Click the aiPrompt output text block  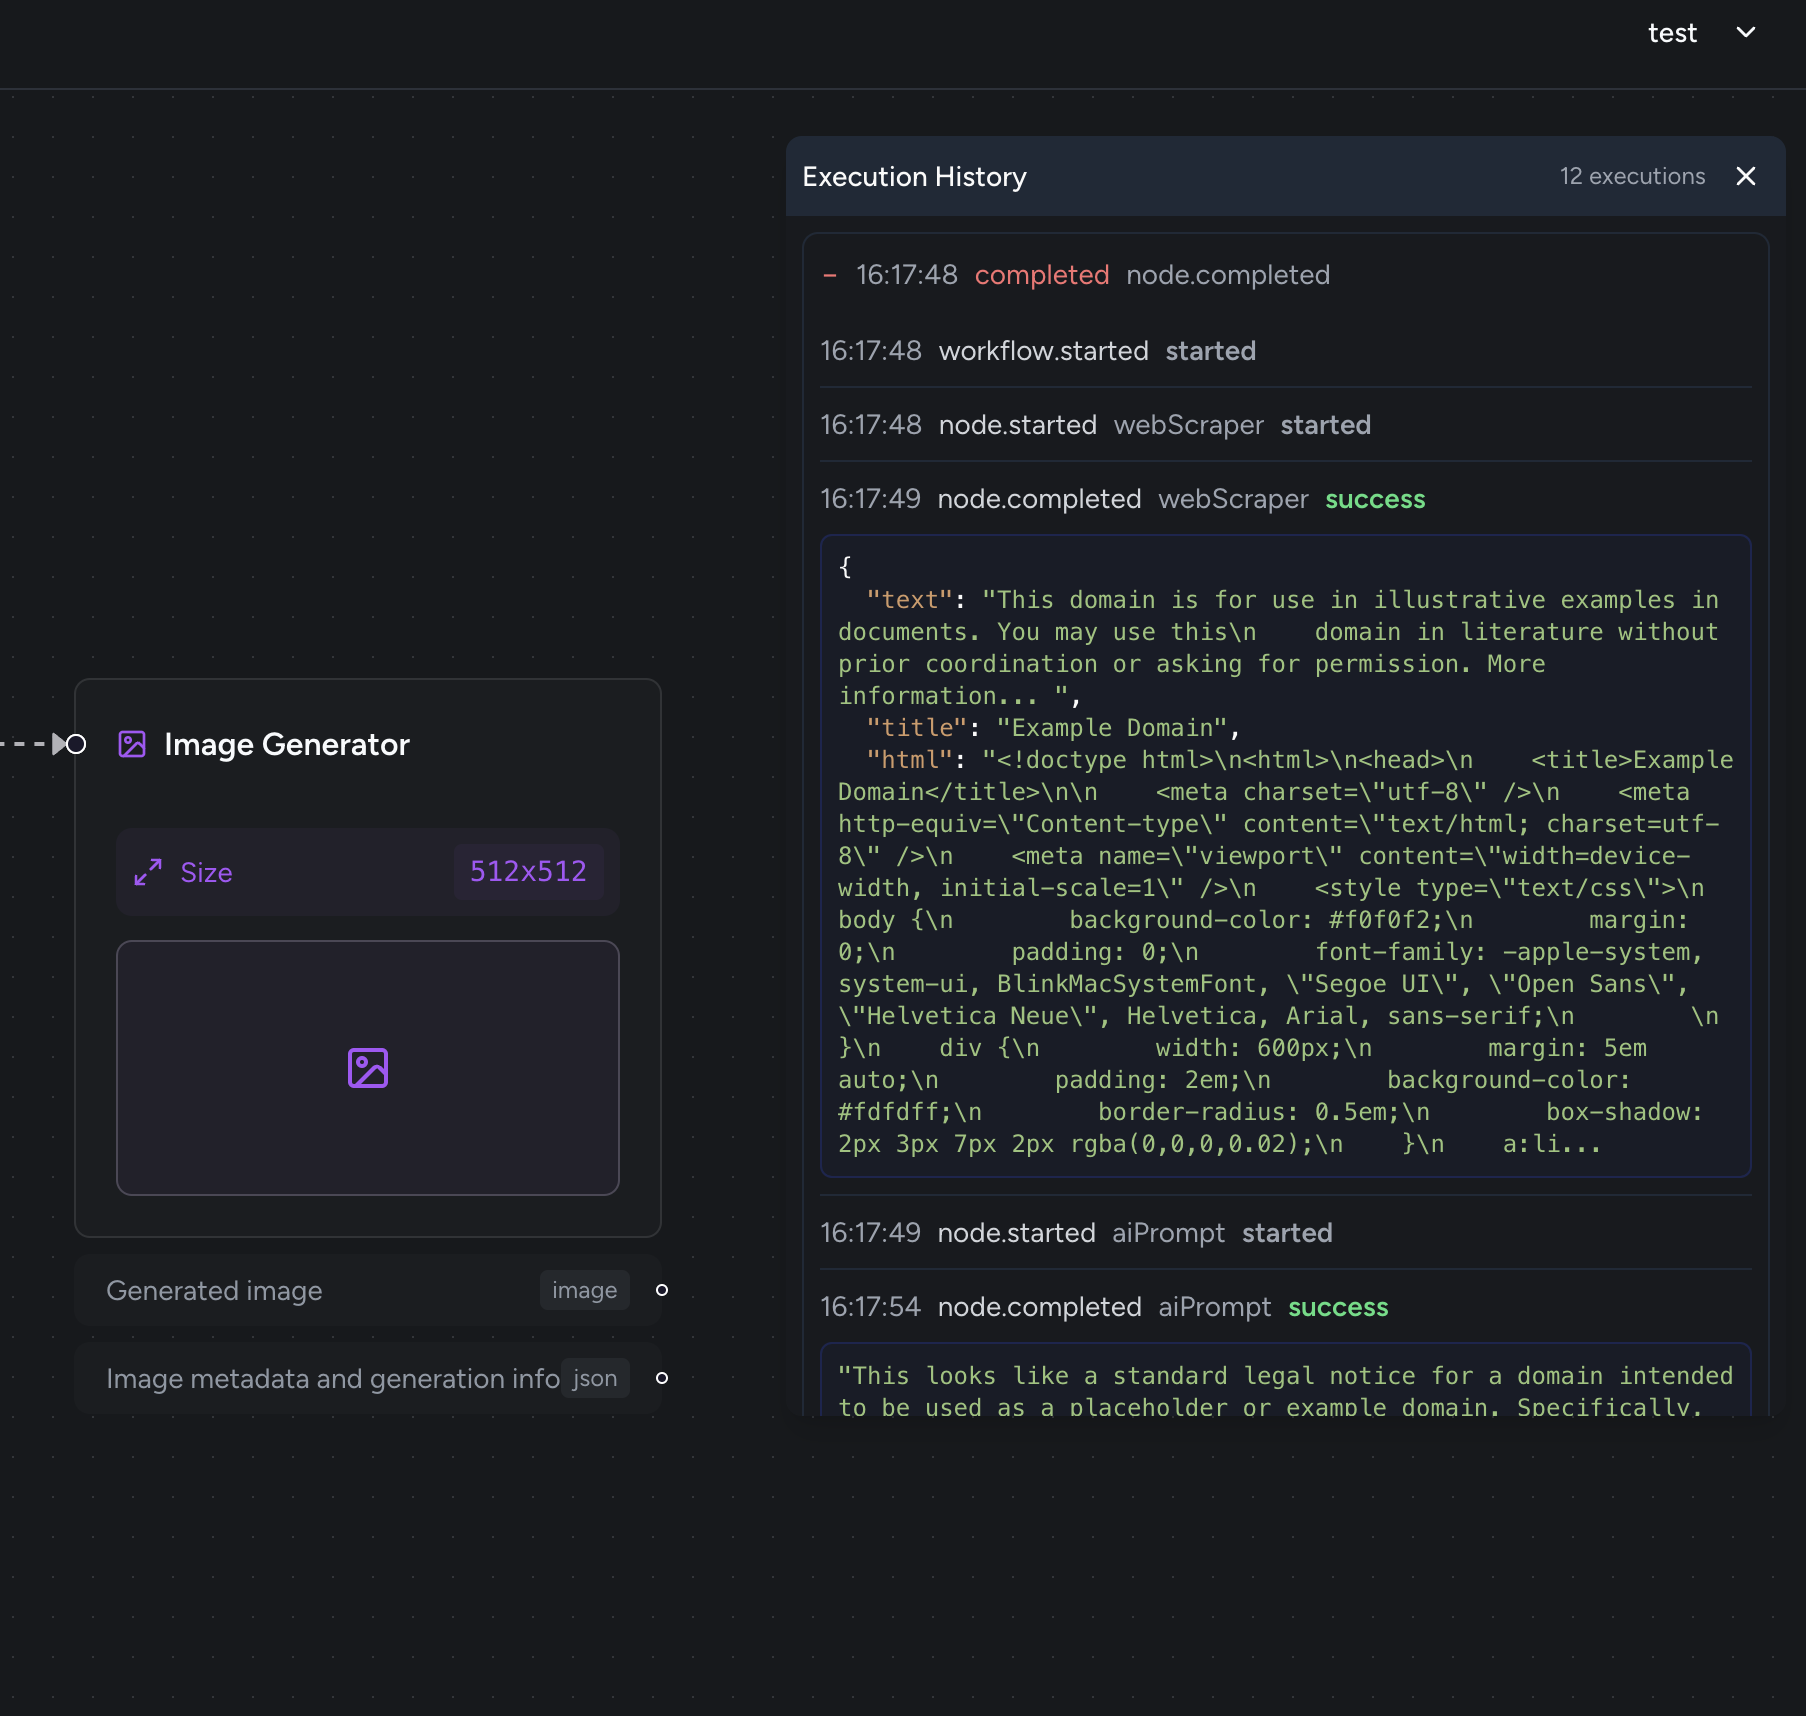point(1286,1380)
